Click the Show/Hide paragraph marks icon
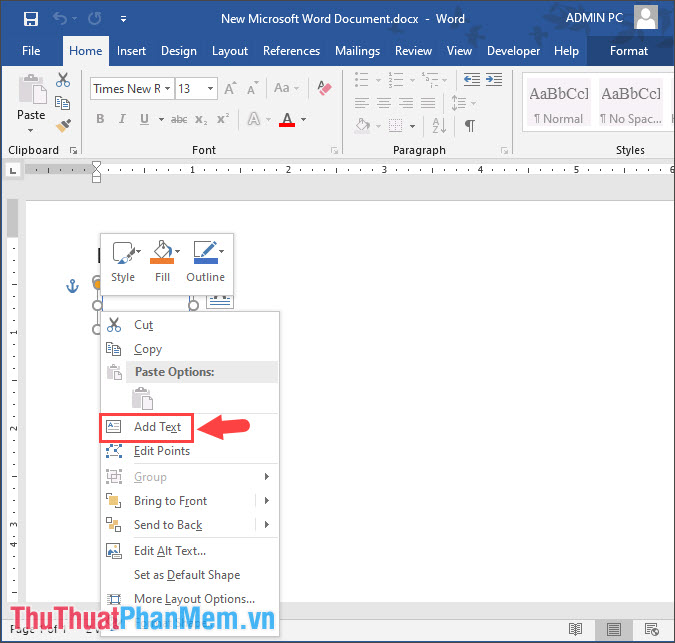Image resolution: width=675 pixels, height=643 pixels. click(x=470, y=126)
